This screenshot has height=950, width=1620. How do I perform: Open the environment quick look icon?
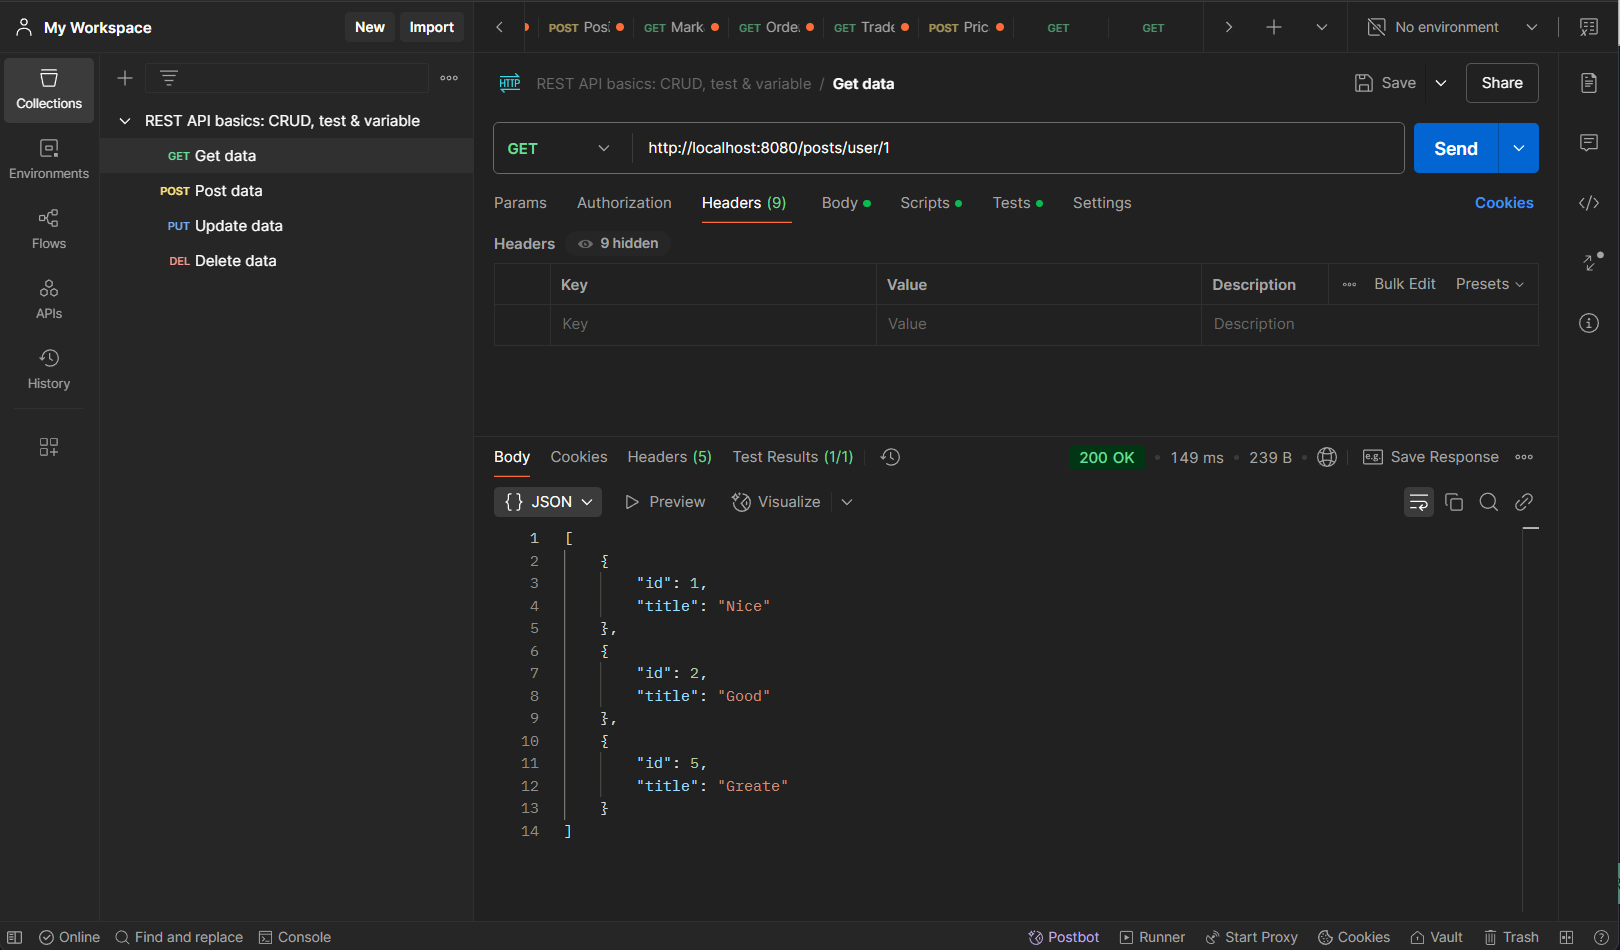[1589, 27]
